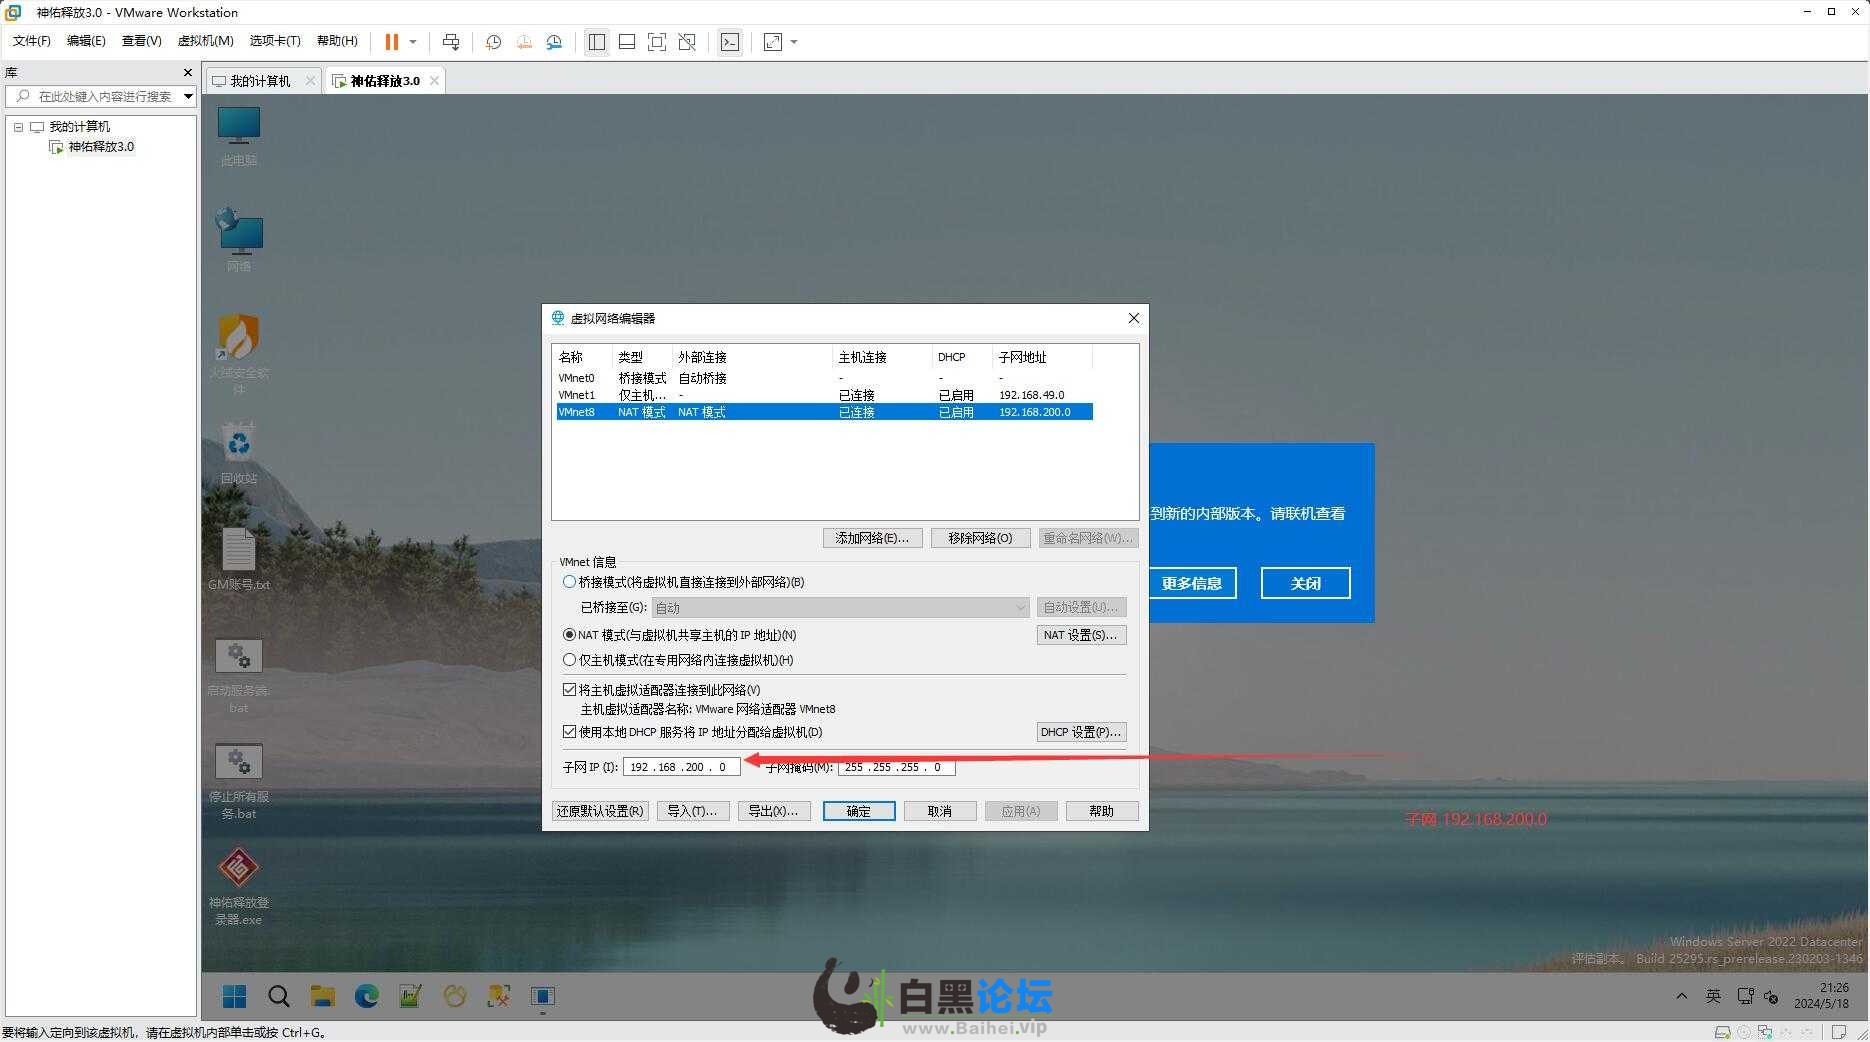Open the 火绒安全软件 desktop shortcut
This screenshot has height=1042, width=1870.
coord(239,354)
